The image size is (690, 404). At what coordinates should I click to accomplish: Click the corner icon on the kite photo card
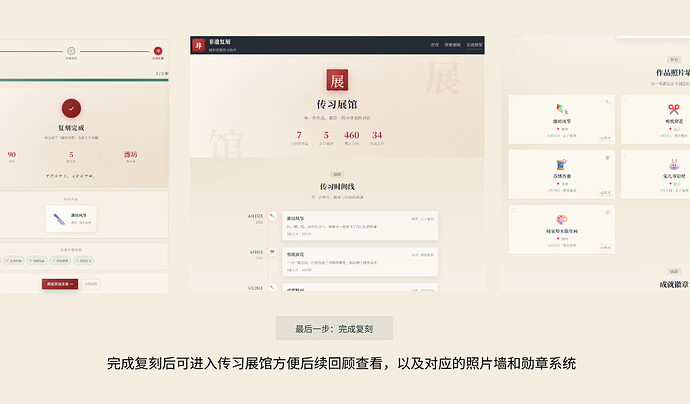(608, 102)
